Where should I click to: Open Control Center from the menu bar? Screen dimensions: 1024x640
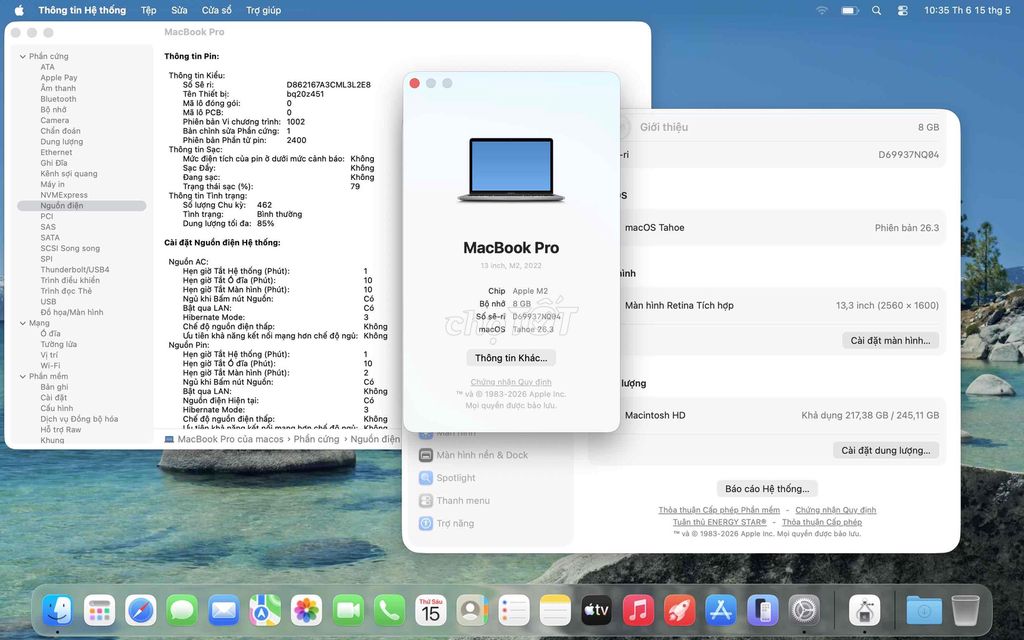[903, 10]
